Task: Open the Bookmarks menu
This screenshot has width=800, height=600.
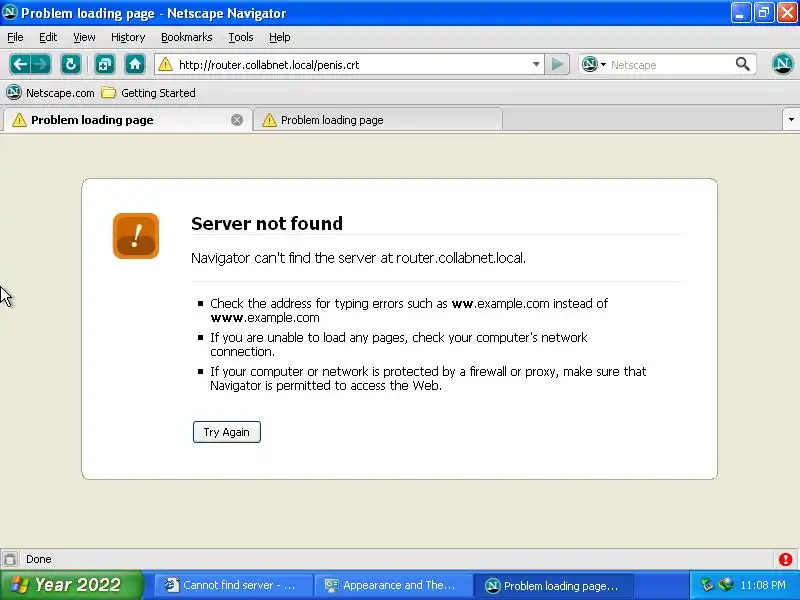Action: 187,37
